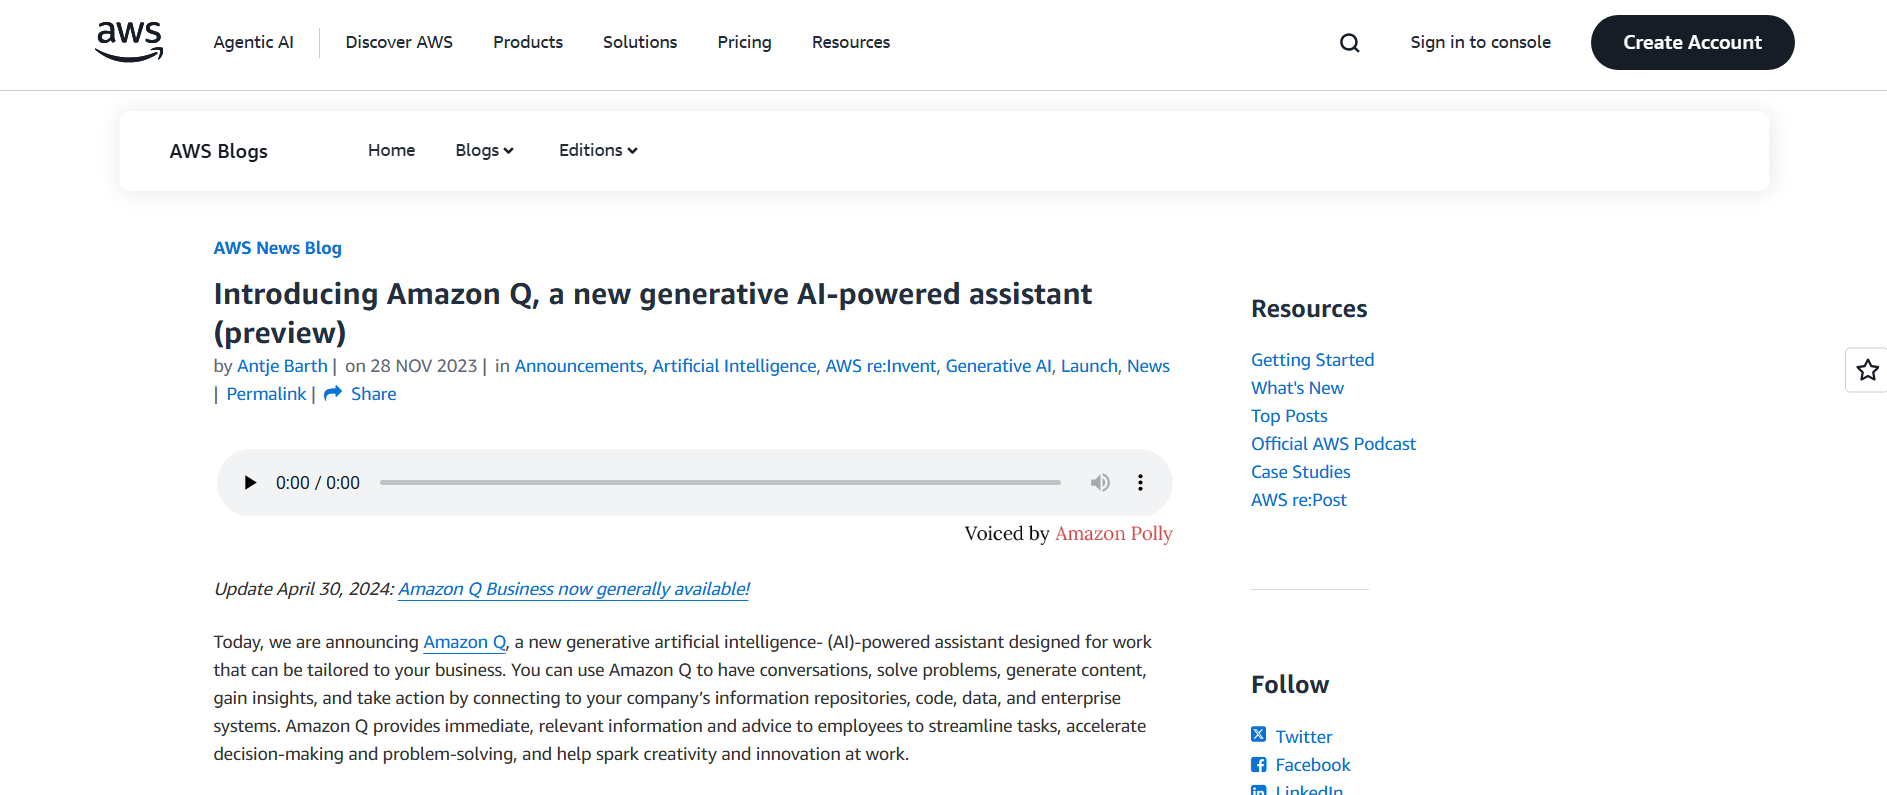
Task: Open the Getting Started resource link
Action: (x=1312, y=360)
